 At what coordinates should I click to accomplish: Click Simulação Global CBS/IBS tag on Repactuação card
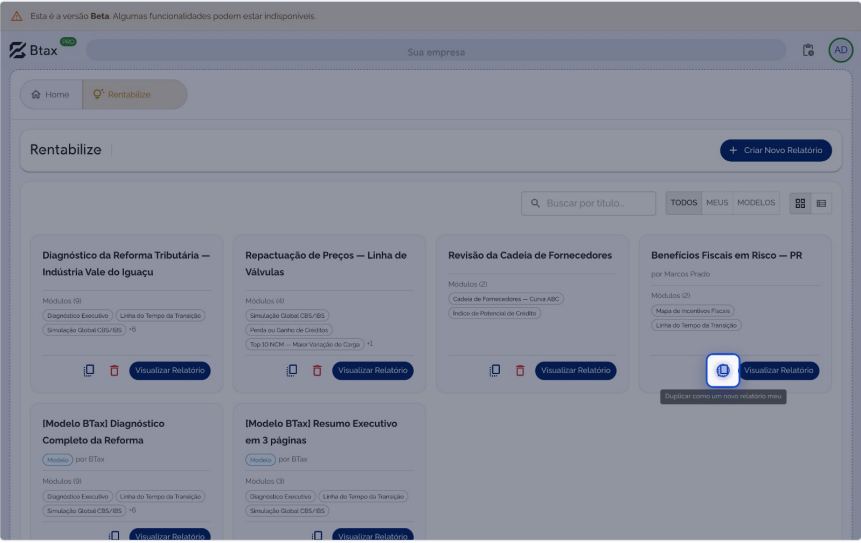(x=287, y=316)
